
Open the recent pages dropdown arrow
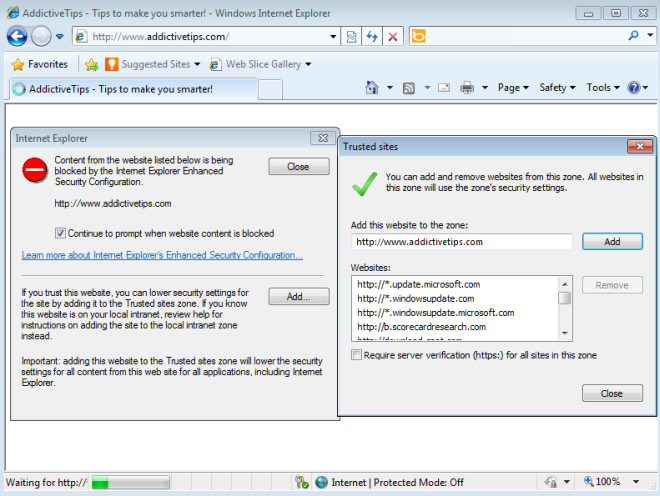(60, 36)
